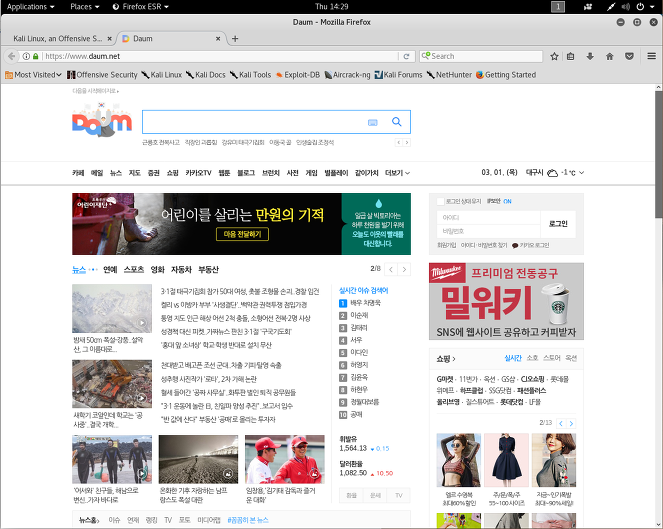This screenshot has height=529, width=663.
Task: Select the 영화 news tab
Action: tap(157, 270)
